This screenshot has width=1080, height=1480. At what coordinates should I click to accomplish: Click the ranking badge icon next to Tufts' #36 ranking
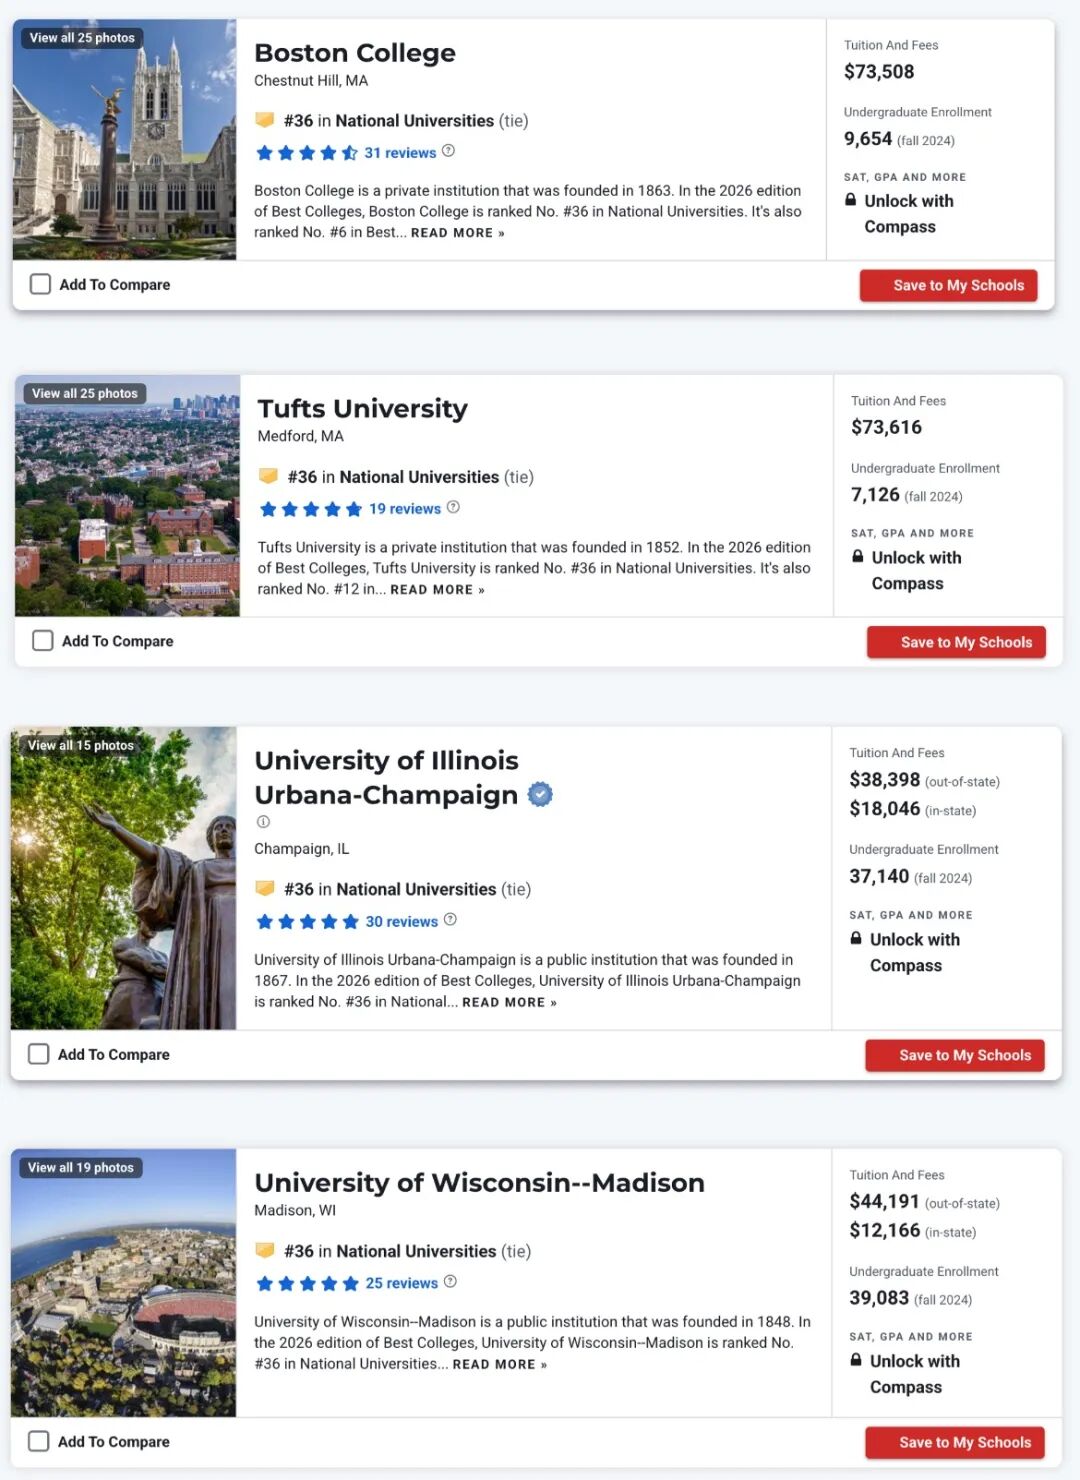point(268,476)
